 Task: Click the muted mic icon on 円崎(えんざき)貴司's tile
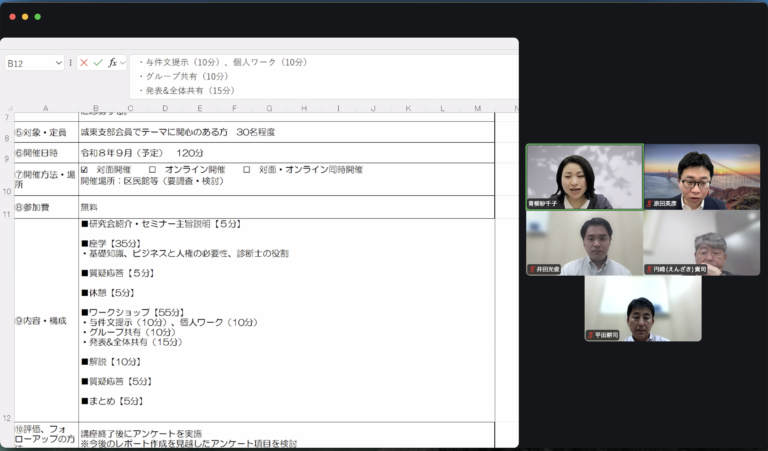[649, 269]
